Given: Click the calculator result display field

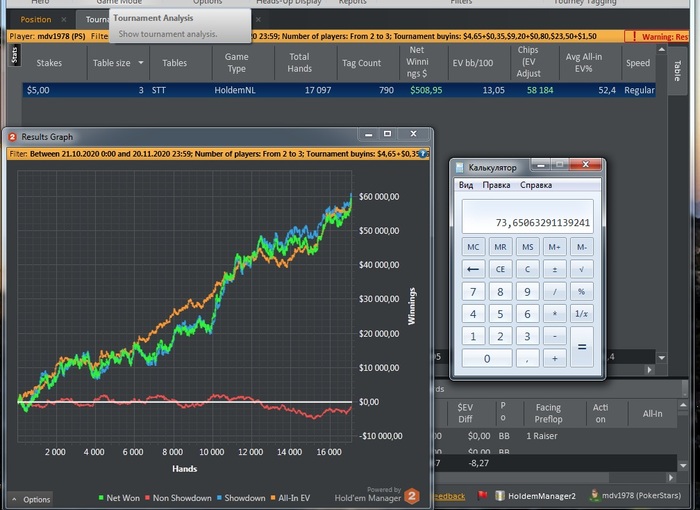Looking at the screenshot, I should tap(527, 217).
